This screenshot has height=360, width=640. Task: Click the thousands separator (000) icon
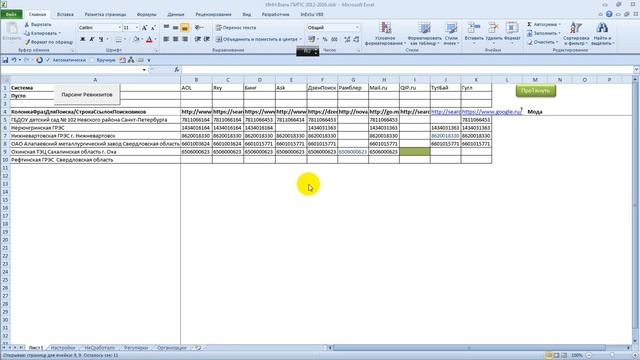tap(334, 39)
